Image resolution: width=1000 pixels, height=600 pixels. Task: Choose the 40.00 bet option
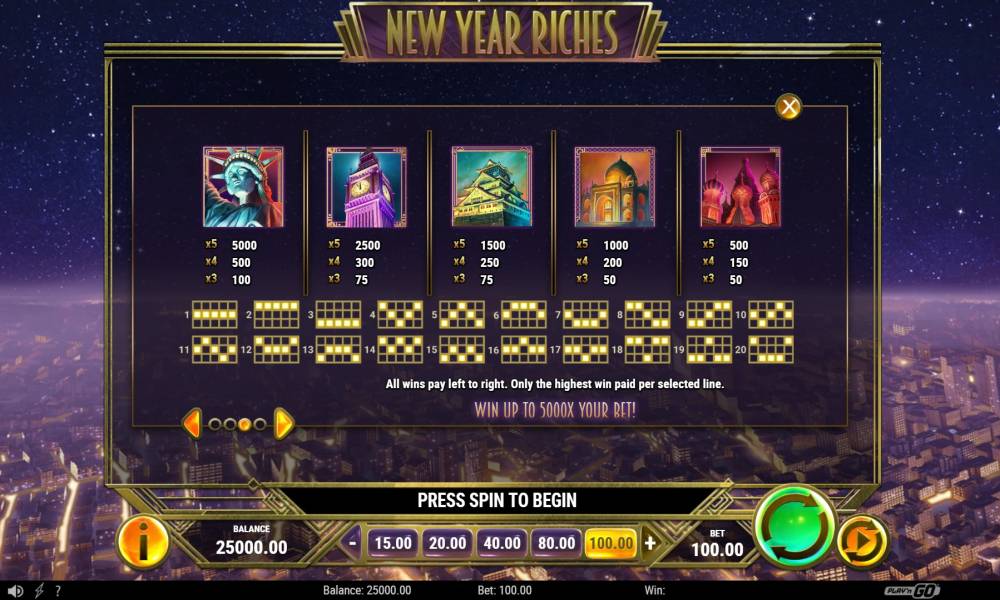[x=502, y=543]
